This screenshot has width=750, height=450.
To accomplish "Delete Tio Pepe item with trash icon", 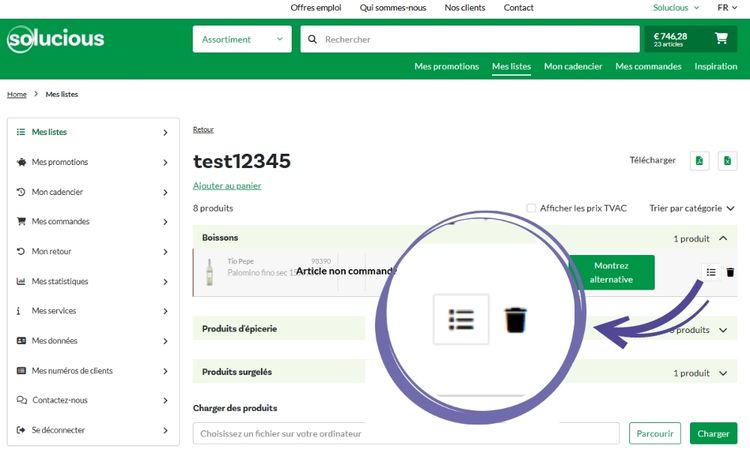I will coord(730,272).
